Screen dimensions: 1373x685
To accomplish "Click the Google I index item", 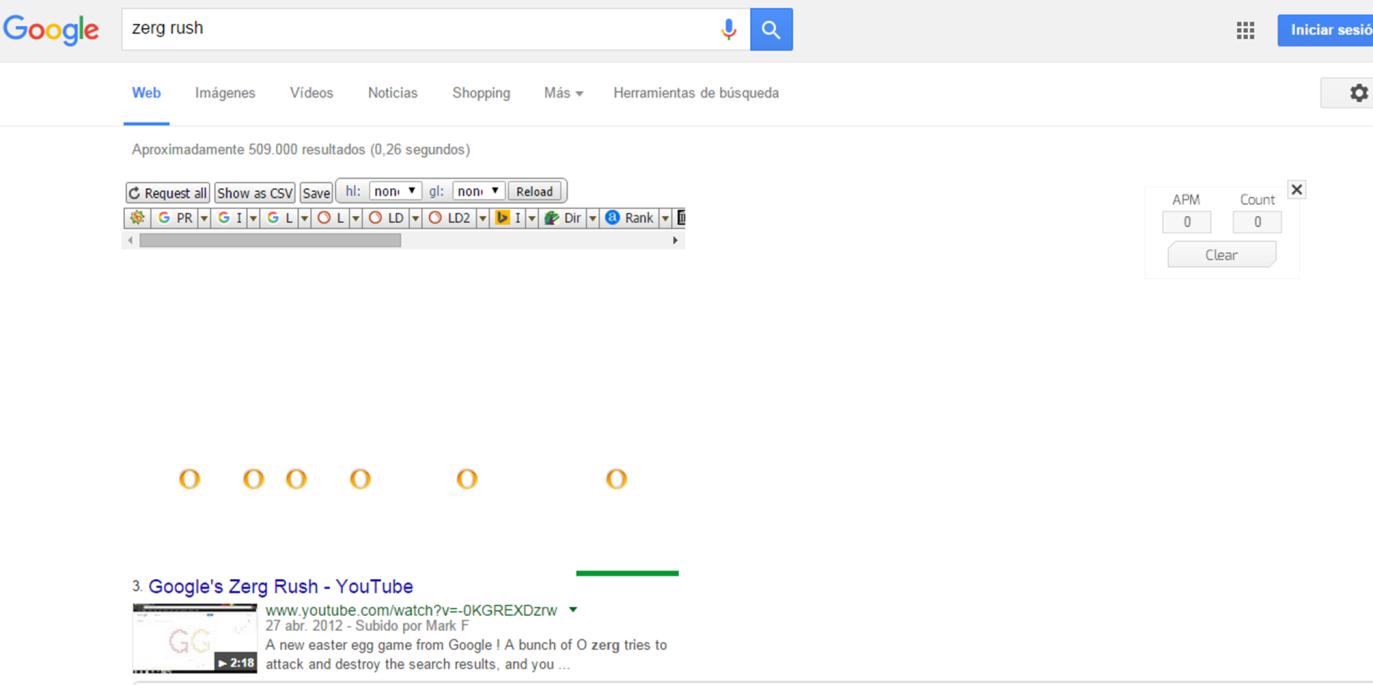I will (229, 217).
